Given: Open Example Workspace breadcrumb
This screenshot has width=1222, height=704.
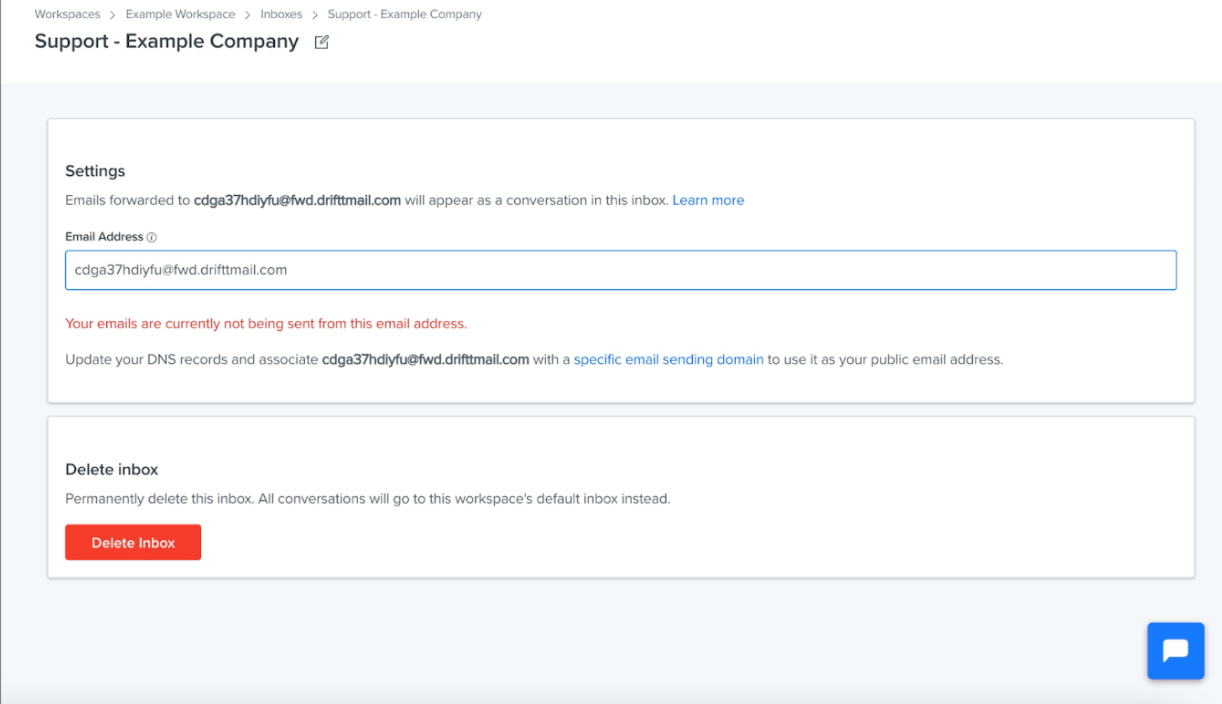Looking at the screenshot, I should point(180,15).
